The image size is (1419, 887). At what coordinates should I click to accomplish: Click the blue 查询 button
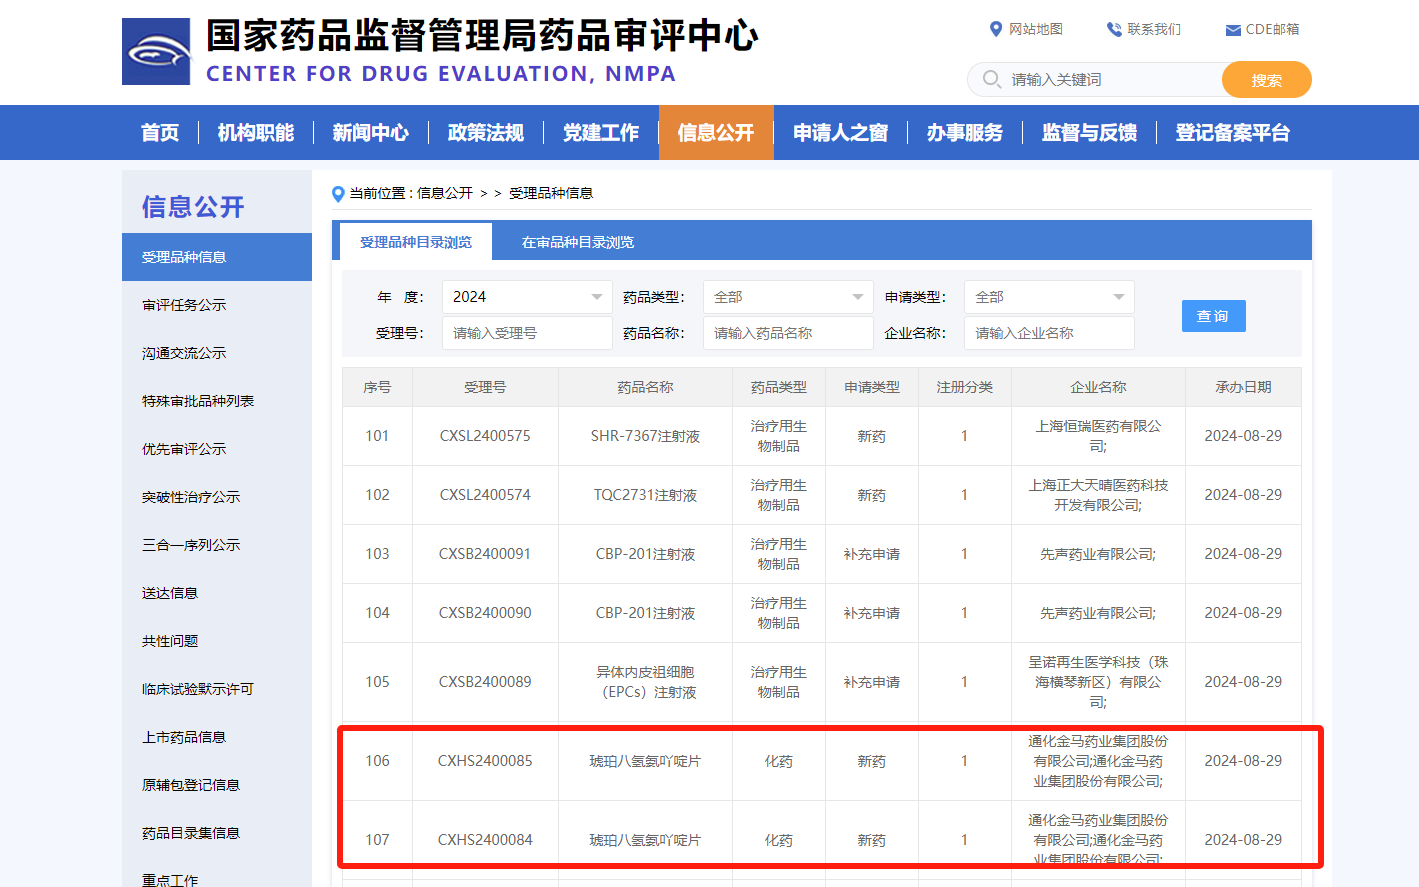(1213, 316)
